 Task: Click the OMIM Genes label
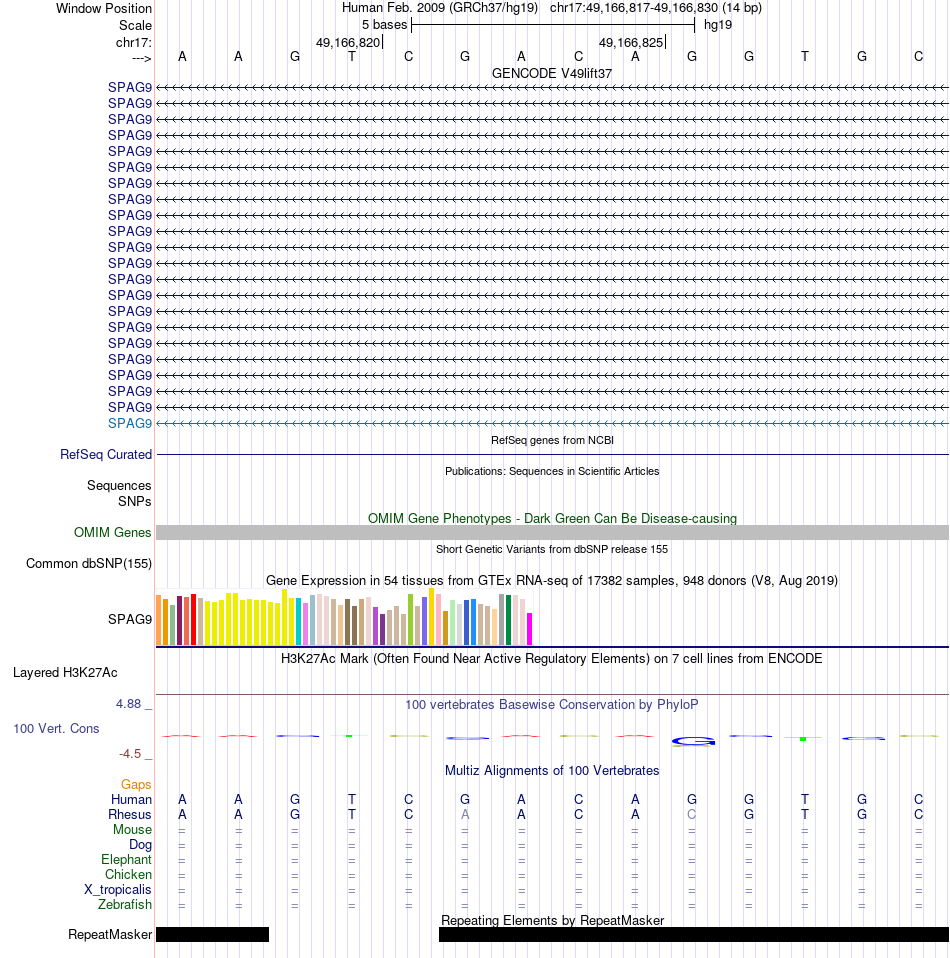pos(112,533)
